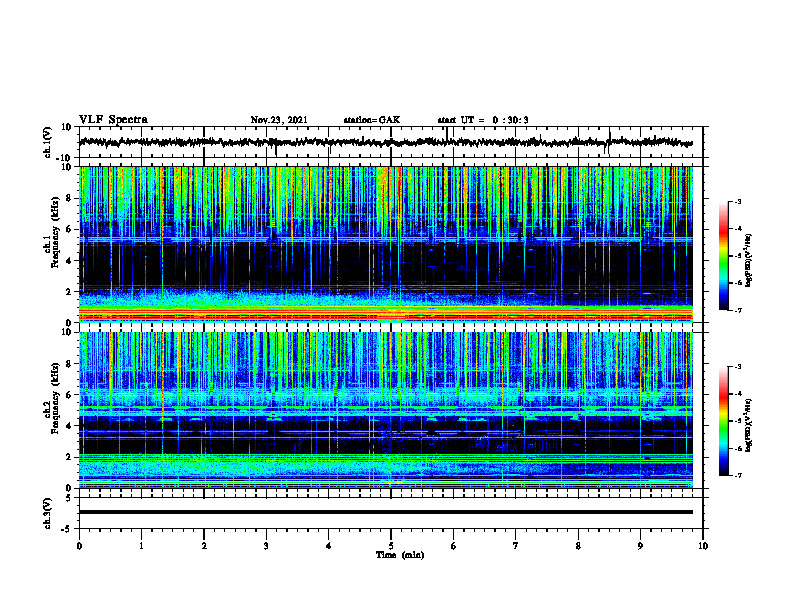Select the date text "Nov.23, 2021"
Viewport: 792px width, 612px height.
coord(279,120)
